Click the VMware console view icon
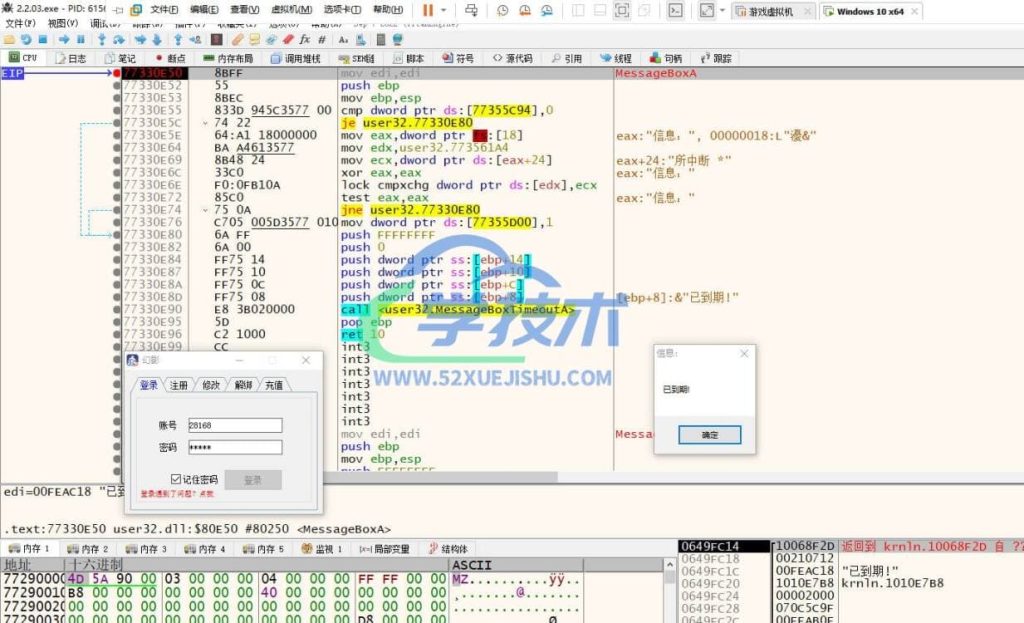 pyautogui.click(x=676, y=10)
